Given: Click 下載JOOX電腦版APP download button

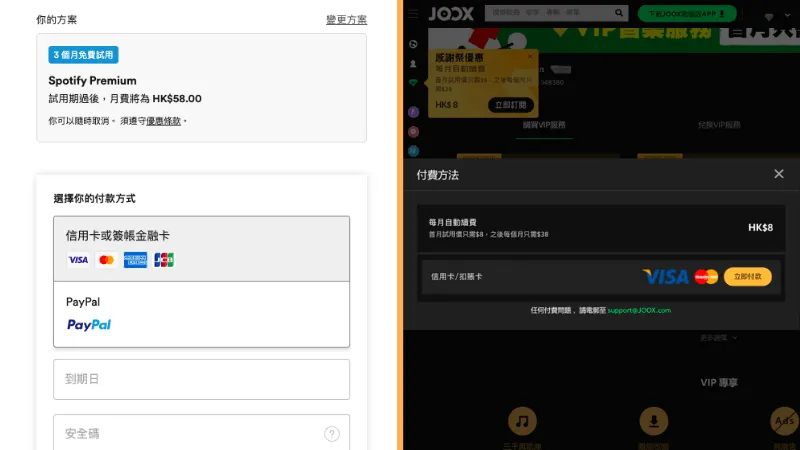Looking at the screenshot, I should point(687,14).
